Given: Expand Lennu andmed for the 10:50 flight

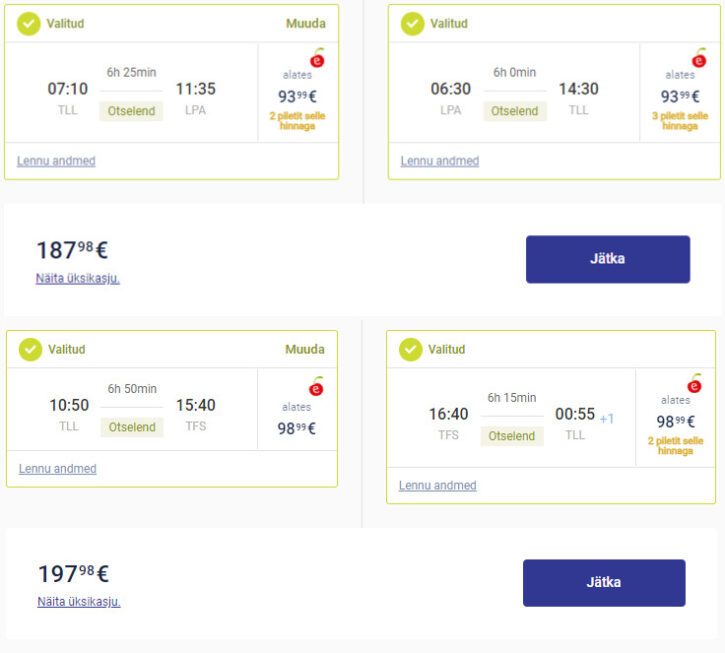Looking at the screenshot, I should [x=58, y=468].
